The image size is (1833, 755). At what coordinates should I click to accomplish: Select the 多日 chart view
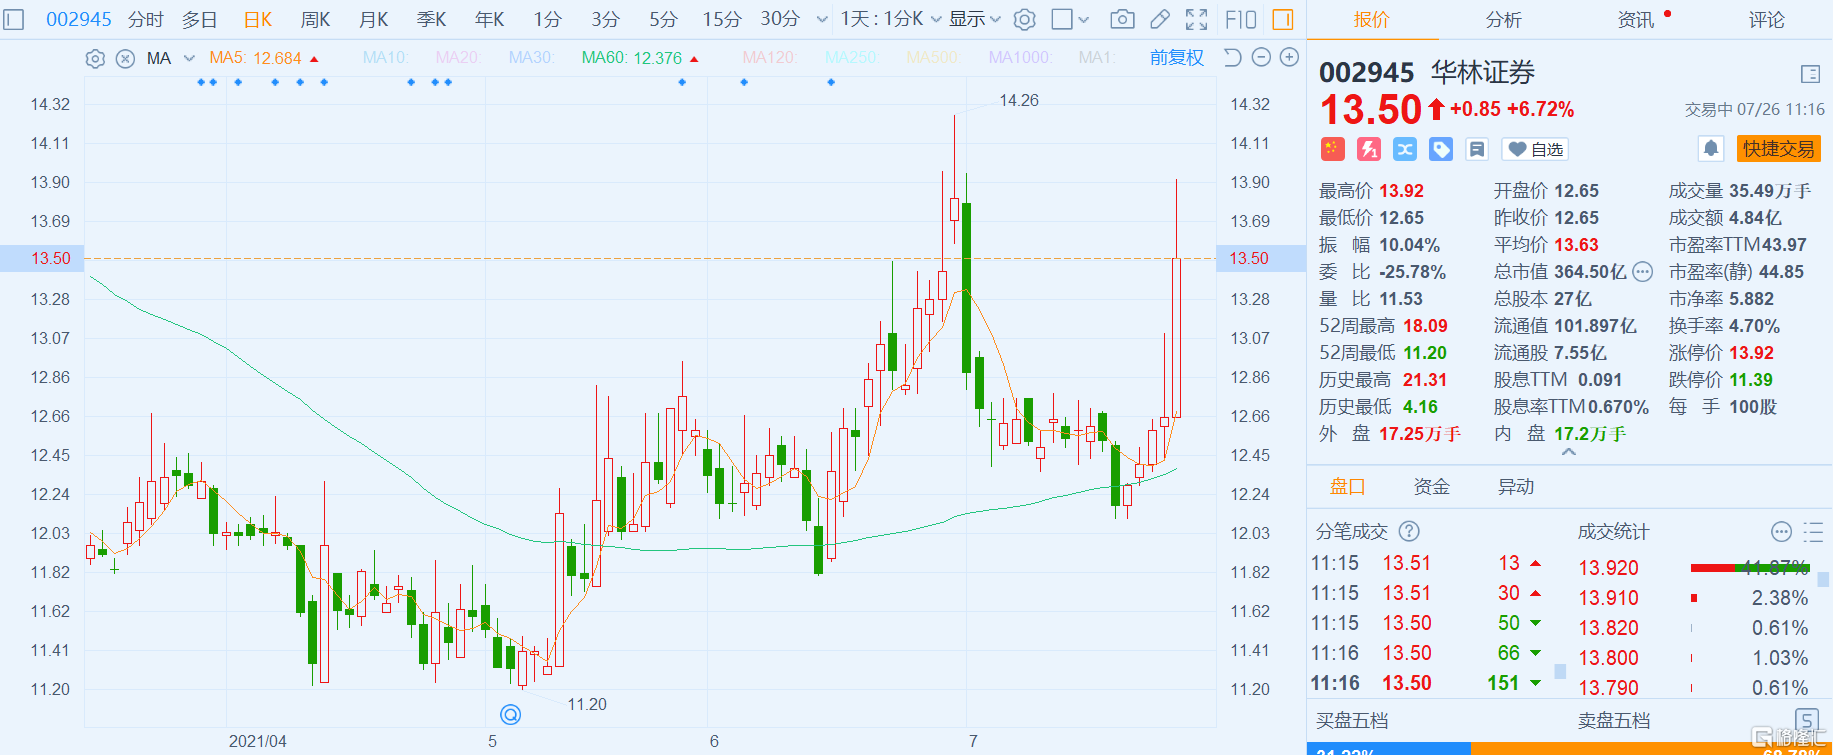[200, 19]
